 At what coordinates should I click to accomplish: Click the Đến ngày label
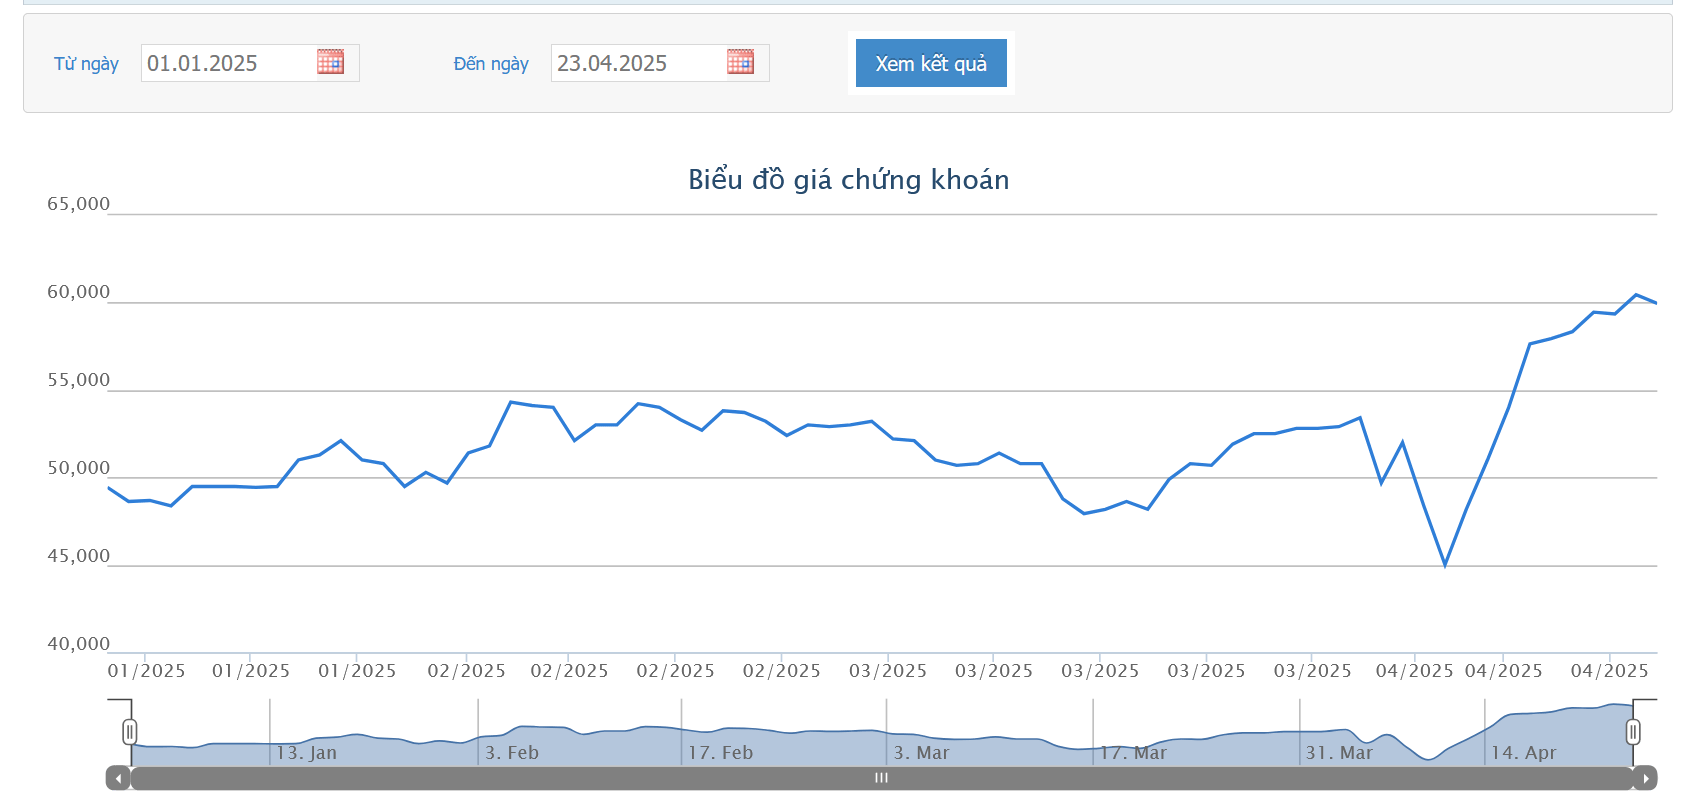tap(491, 64)
